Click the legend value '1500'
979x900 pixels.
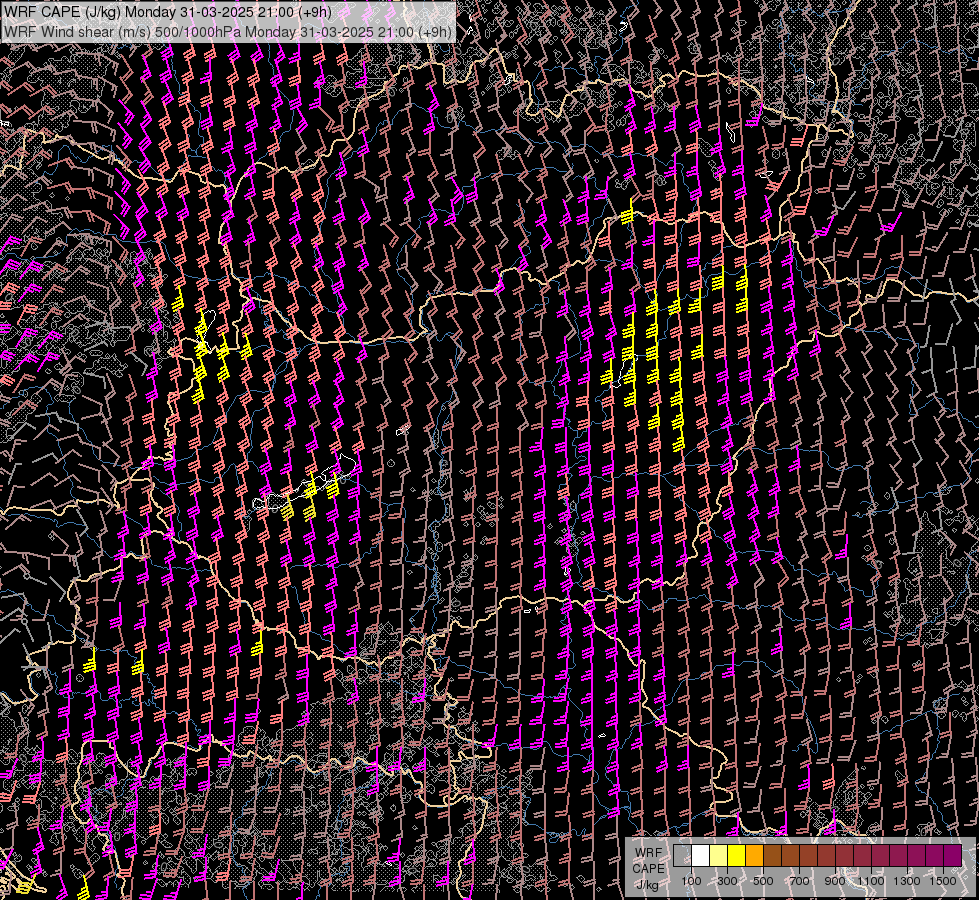[x=943, y=881]
